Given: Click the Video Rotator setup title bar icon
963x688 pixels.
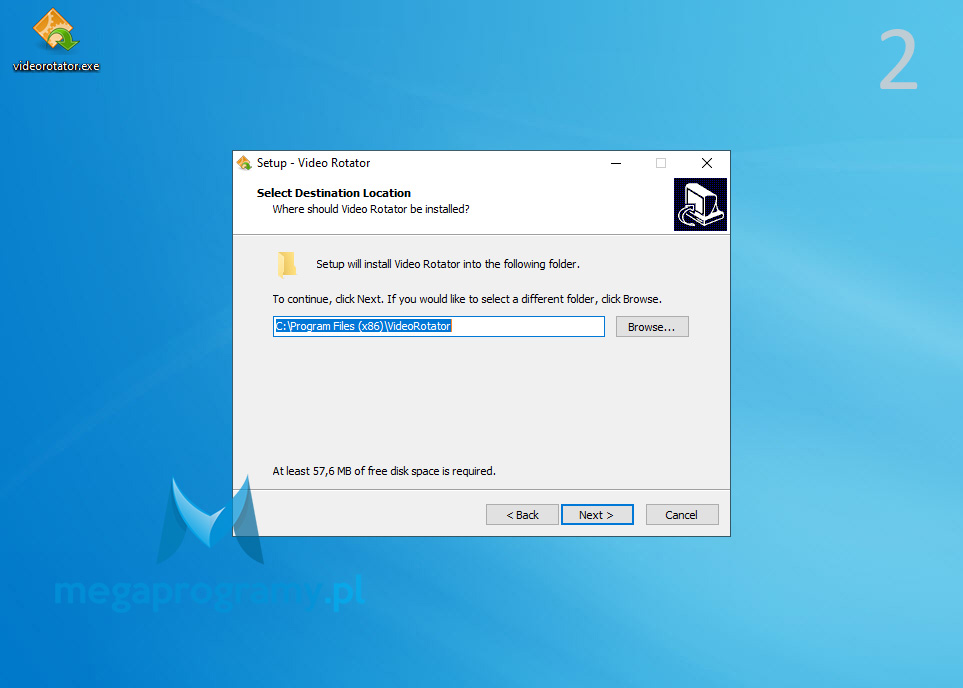Looking at the screenshot, I should coord(244,163).
